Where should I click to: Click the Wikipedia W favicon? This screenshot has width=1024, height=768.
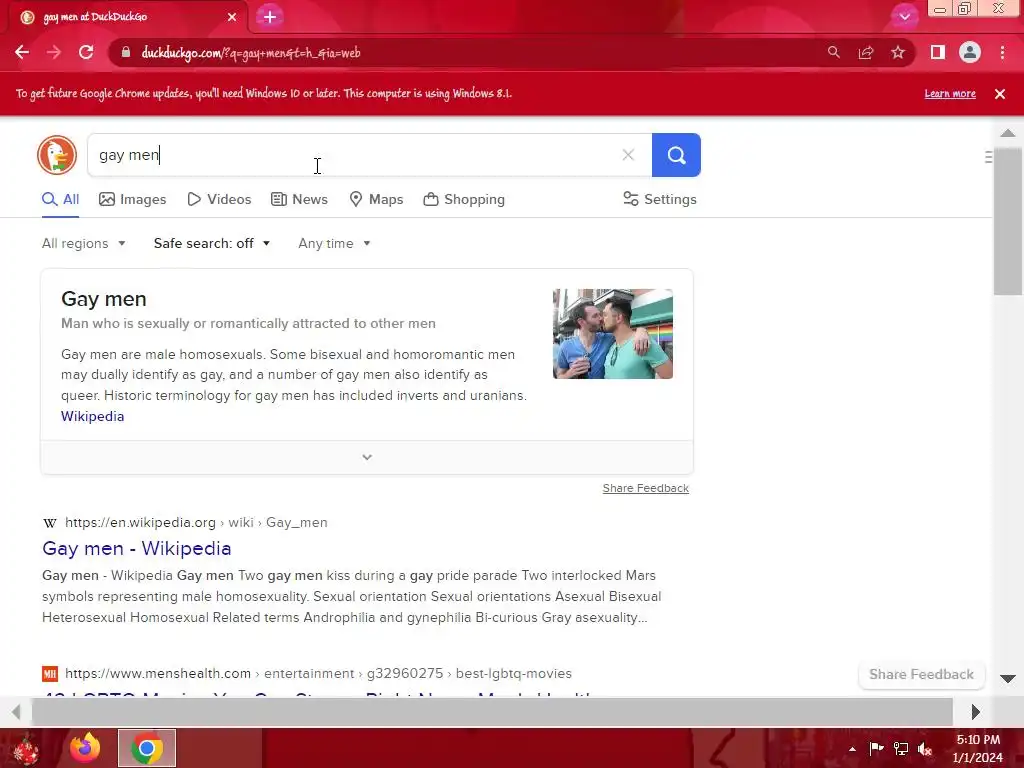50,522
